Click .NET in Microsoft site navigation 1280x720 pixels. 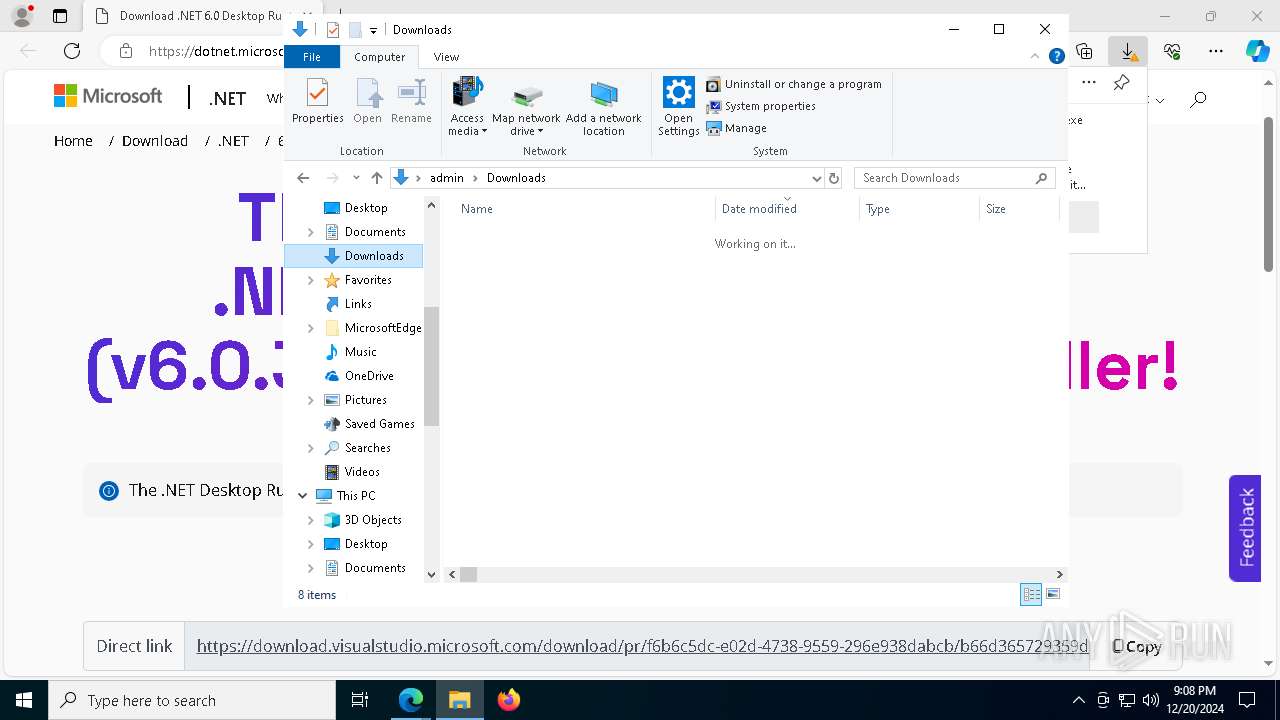click(227, 98)
